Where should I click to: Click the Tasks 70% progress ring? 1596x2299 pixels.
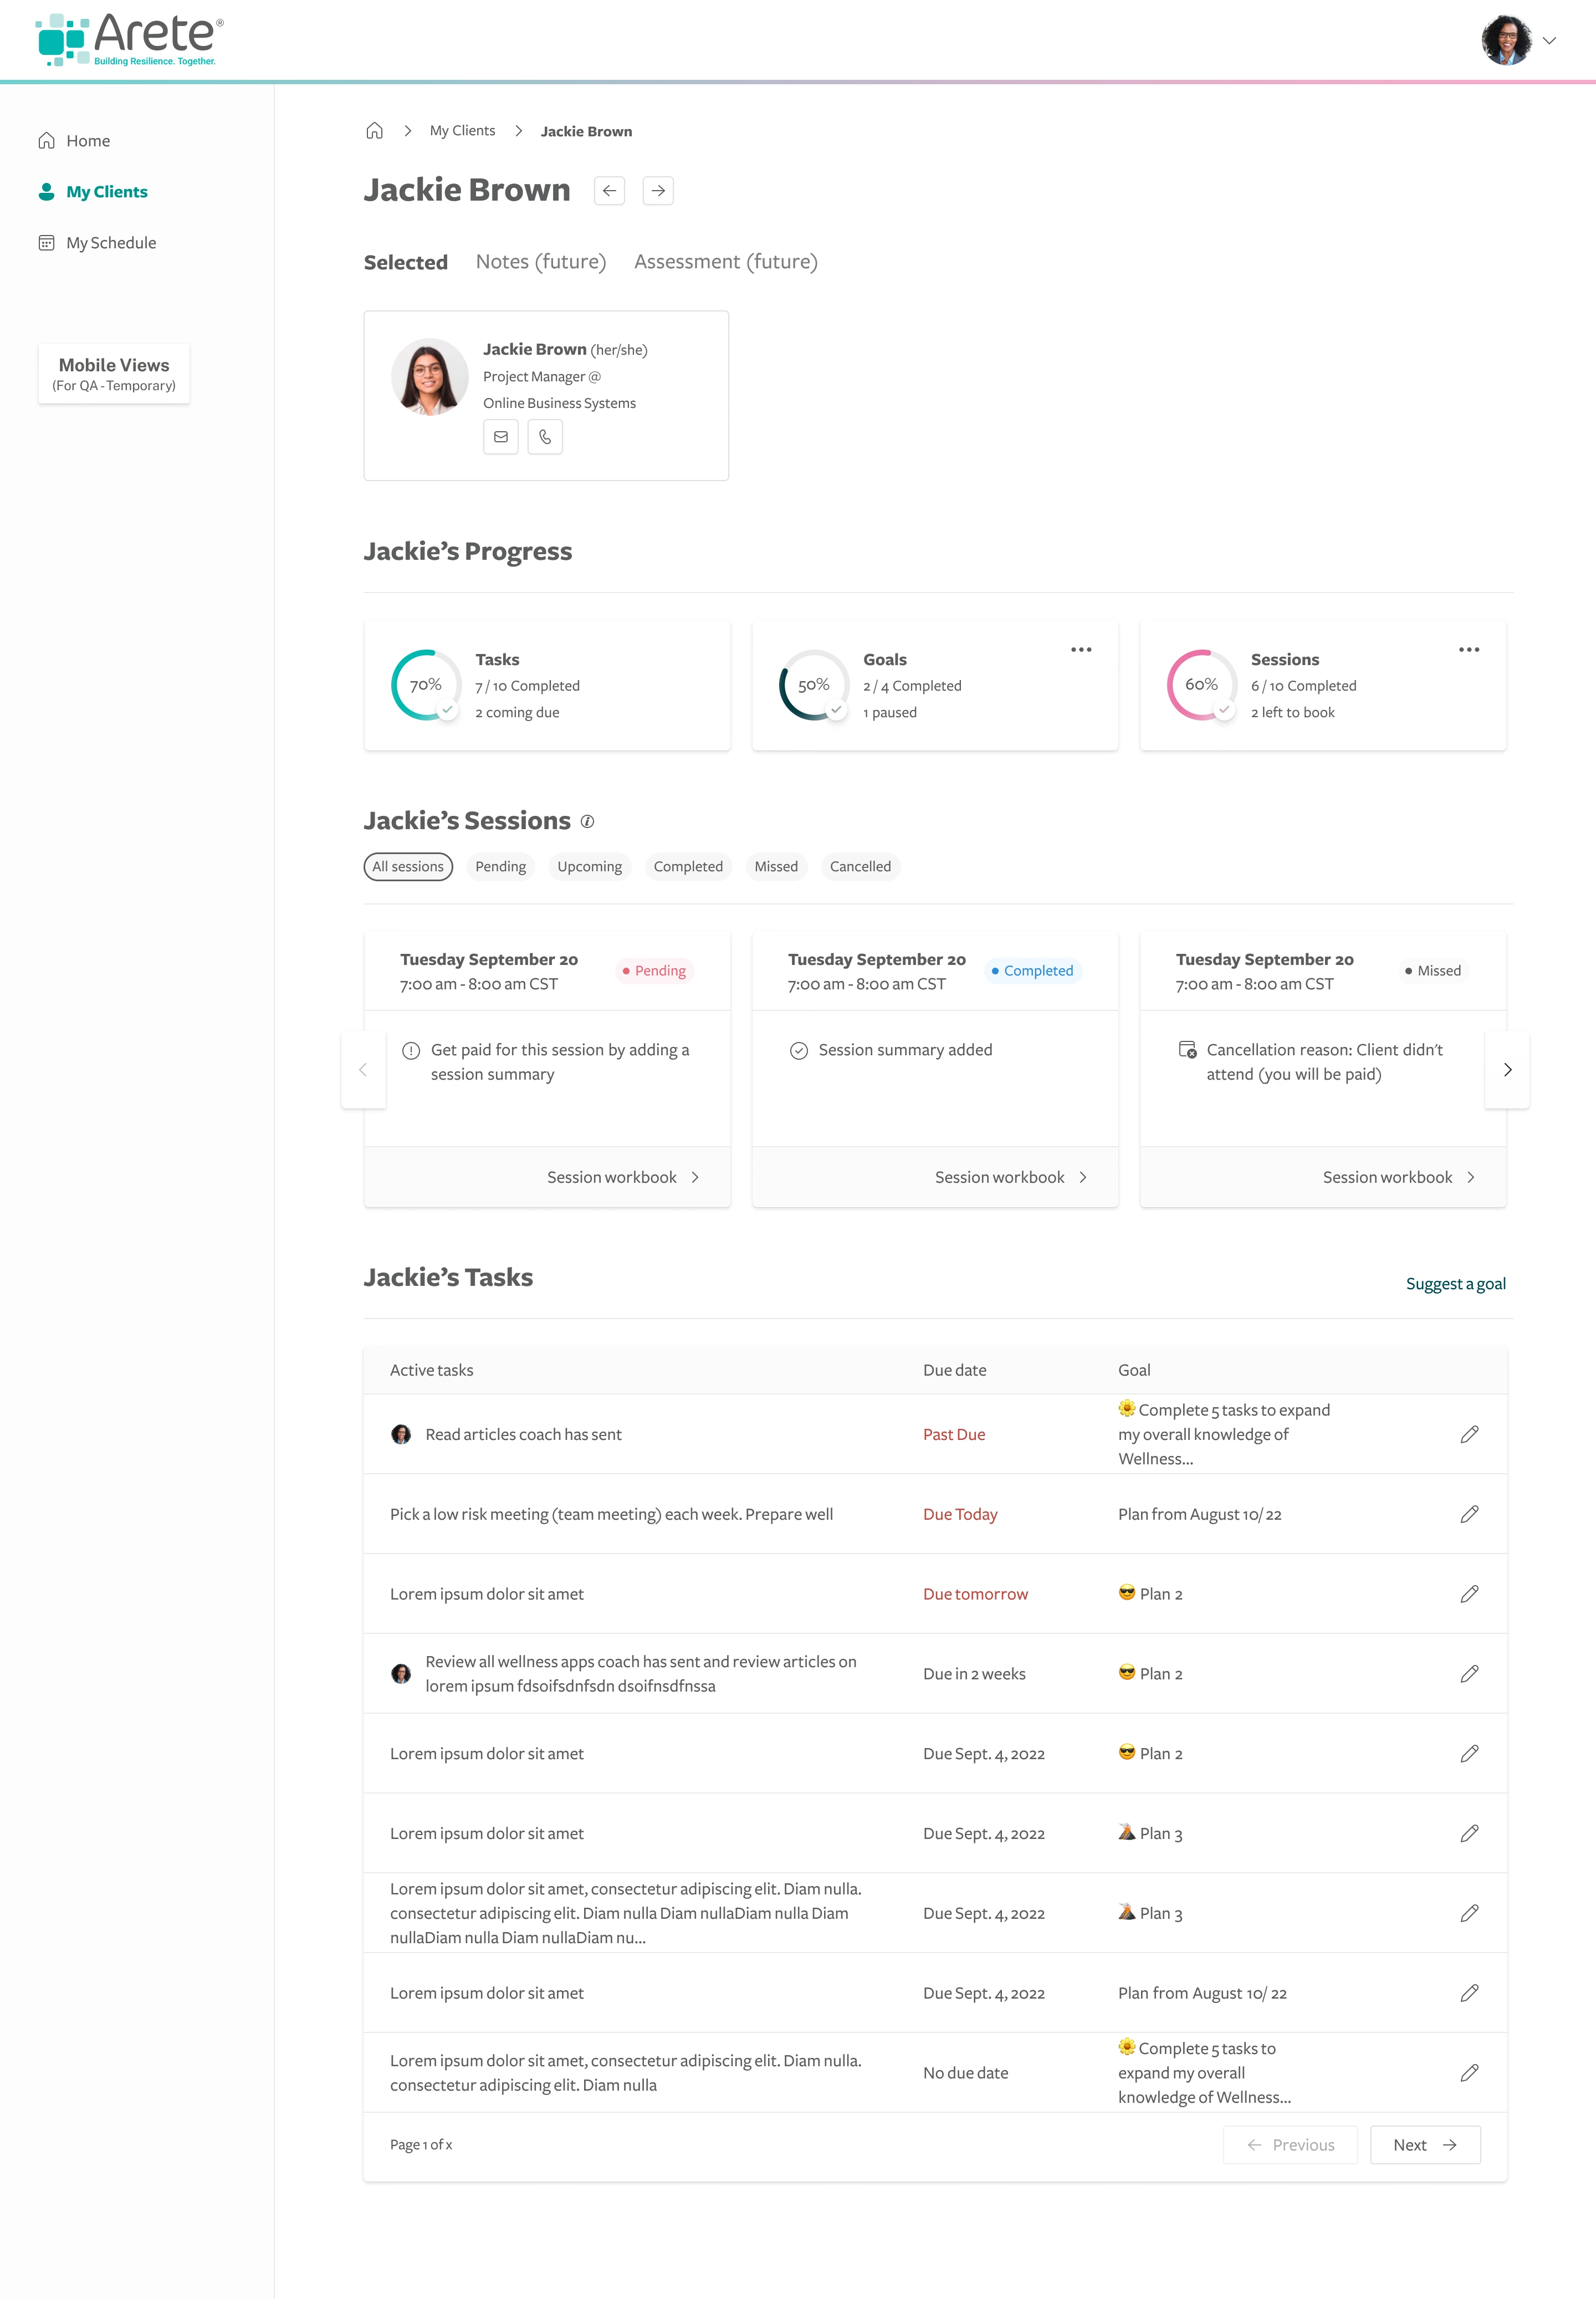425,685
